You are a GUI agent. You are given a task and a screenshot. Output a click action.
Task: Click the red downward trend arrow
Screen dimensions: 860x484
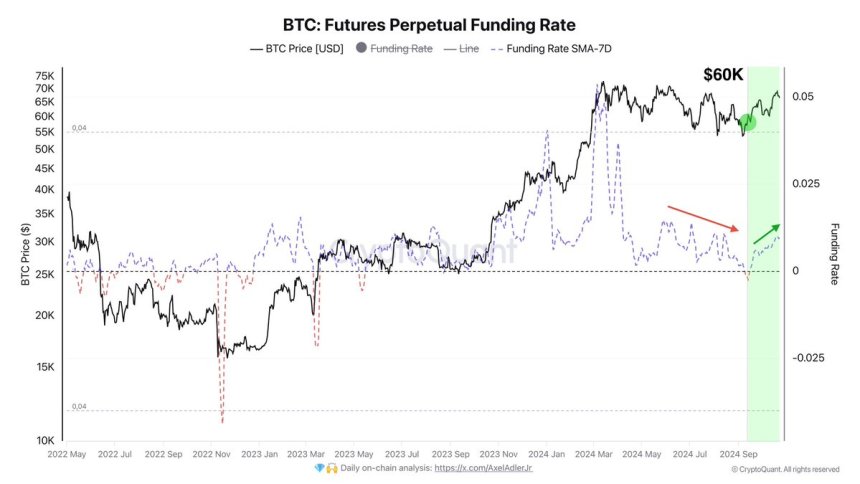point(703,218)
